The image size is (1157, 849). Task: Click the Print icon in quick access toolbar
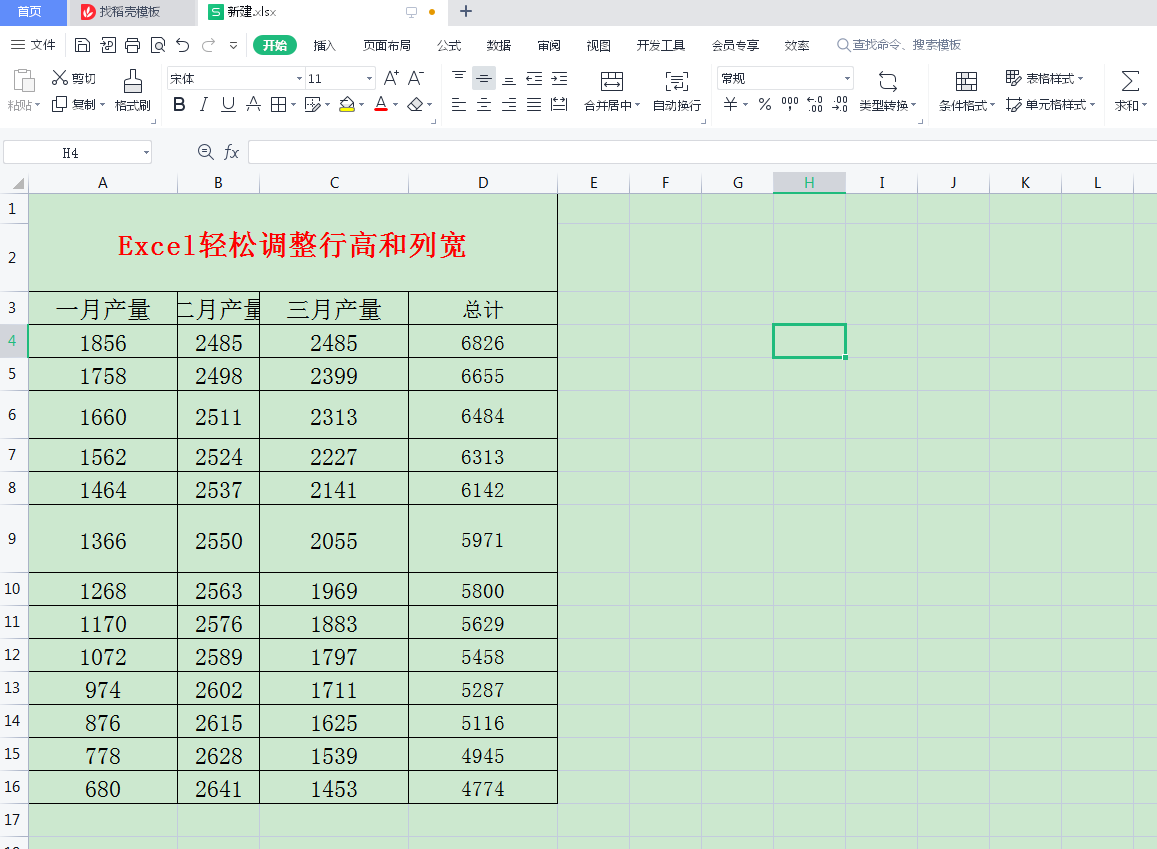pos(132,45)
